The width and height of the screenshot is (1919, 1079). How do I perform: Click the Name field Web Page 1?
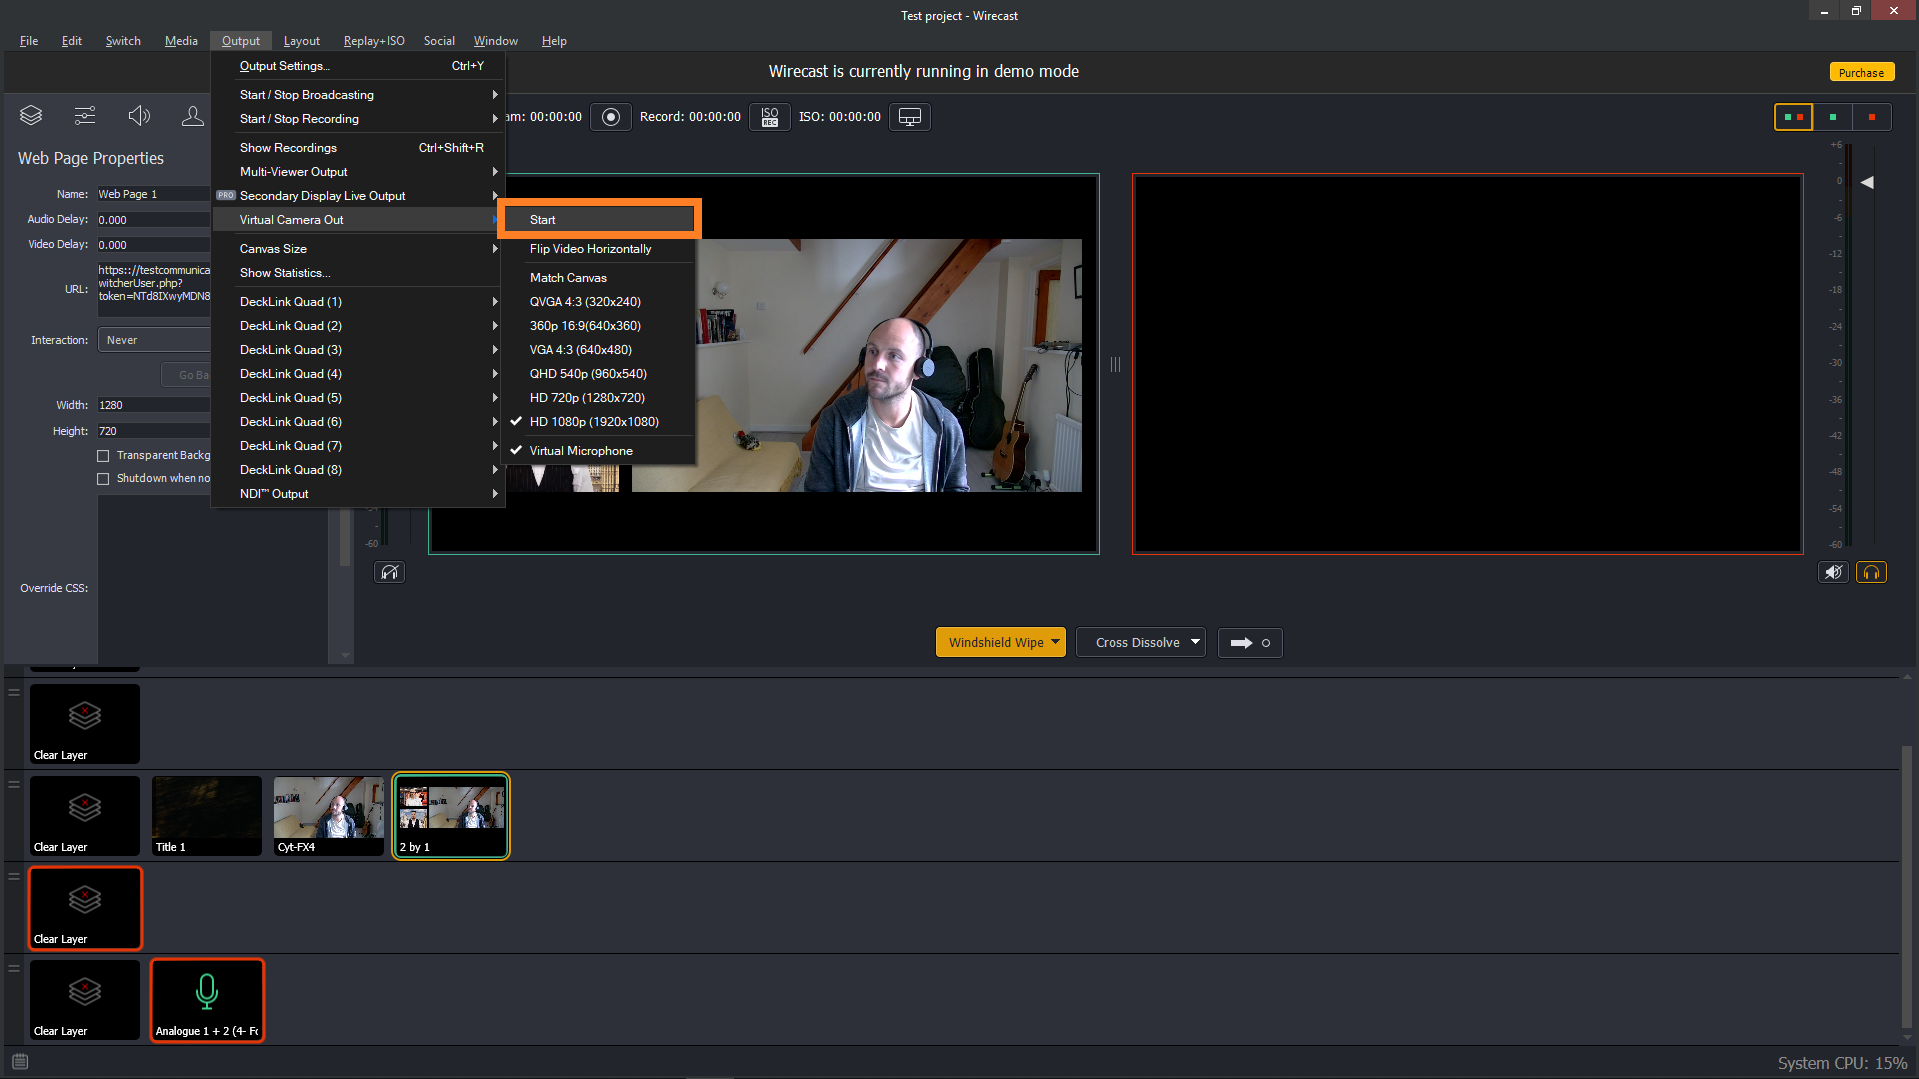pos(153,194)
